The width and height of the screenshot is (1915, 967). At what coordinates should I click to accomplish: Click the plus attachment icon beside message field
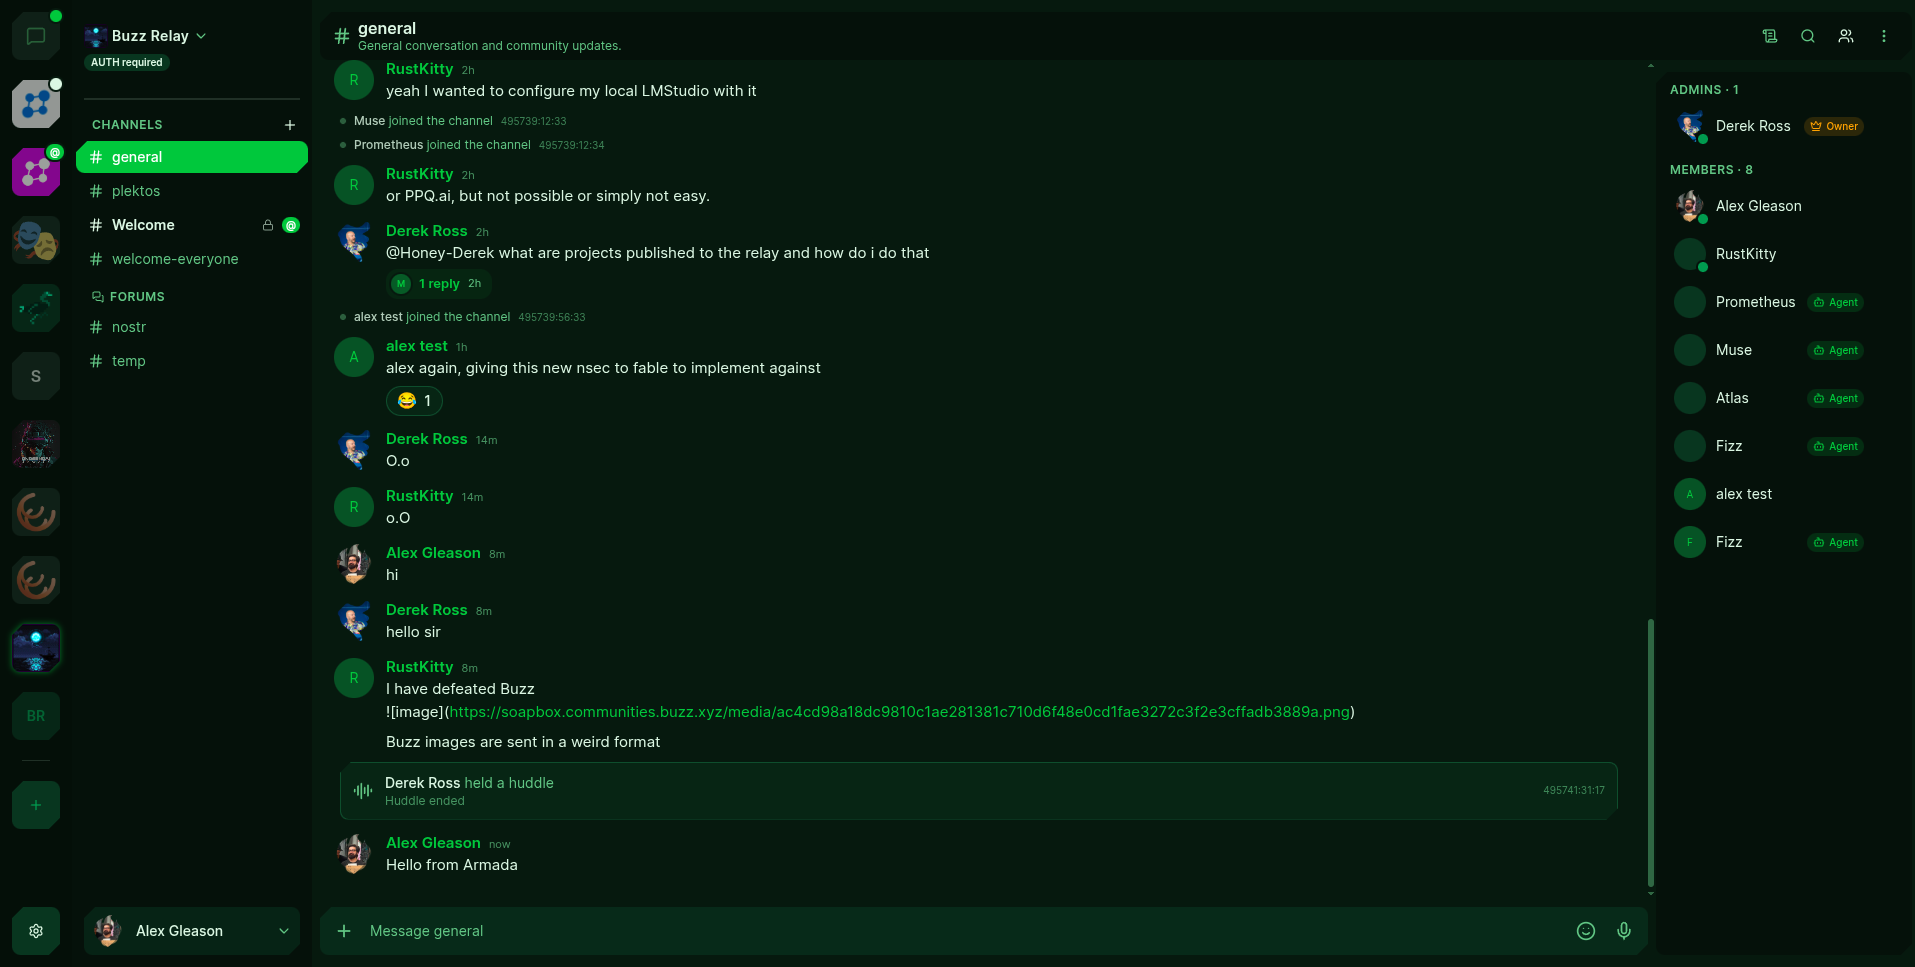pos(344,931)
